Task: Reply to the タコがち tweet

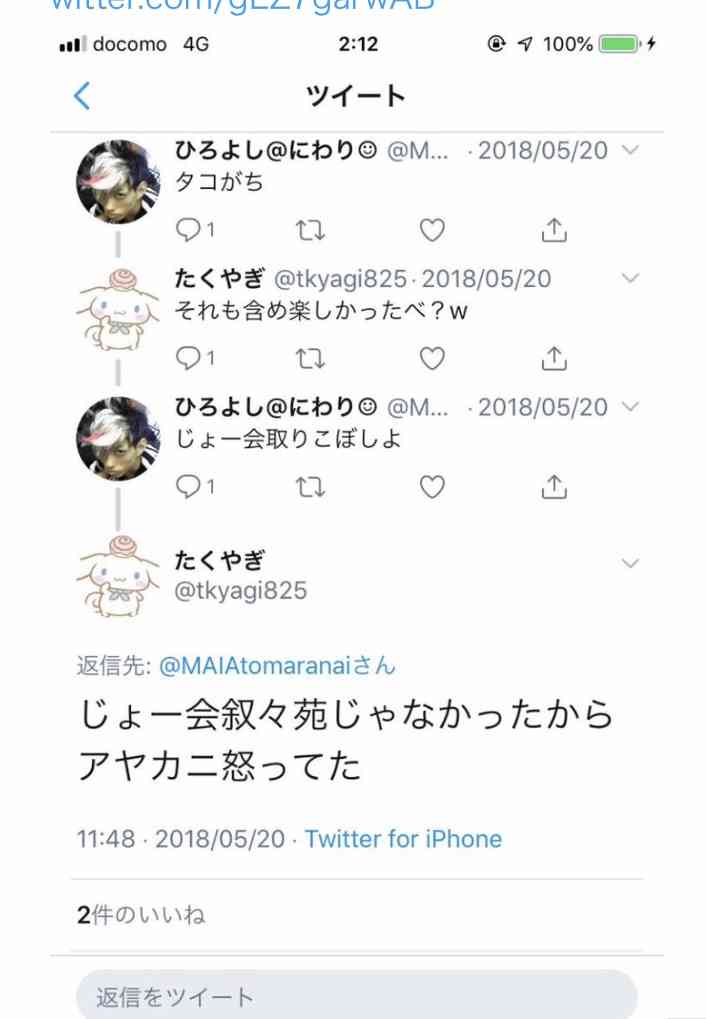Action: 194,230
